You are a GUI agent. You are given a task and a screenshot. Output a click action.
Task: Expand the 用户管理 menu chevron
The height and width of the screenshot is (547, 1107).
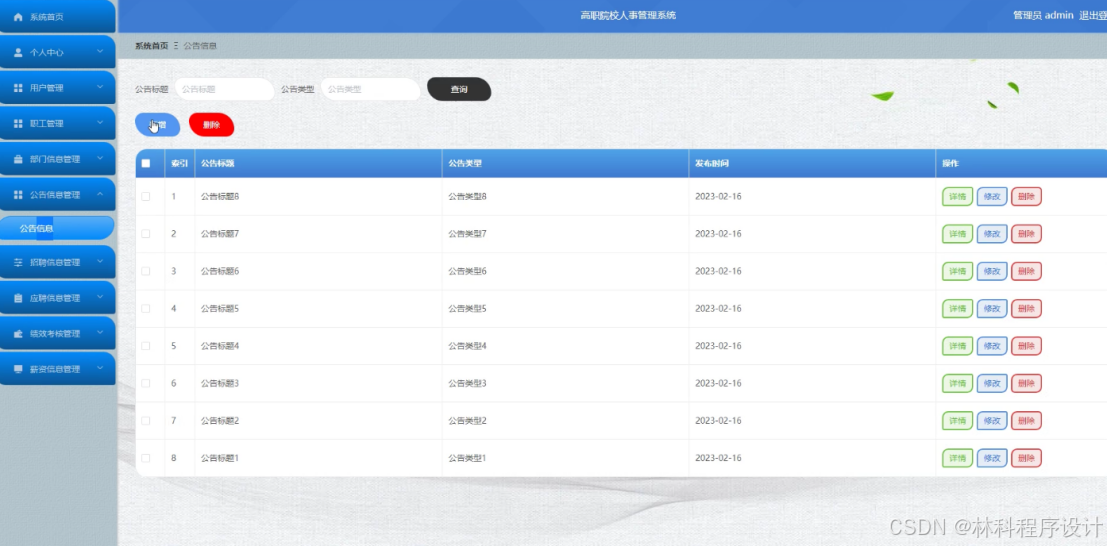click(100, 87)
